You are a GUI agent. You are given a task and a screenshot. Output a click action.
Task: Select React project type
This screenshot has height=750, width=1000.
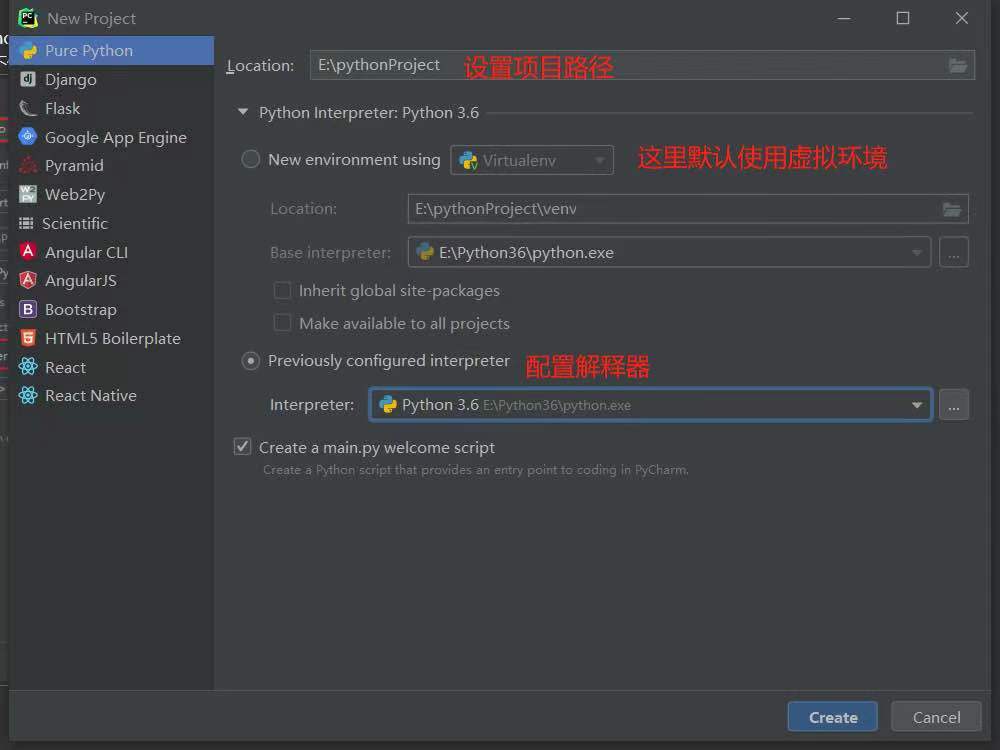click(x=112, y=367)
